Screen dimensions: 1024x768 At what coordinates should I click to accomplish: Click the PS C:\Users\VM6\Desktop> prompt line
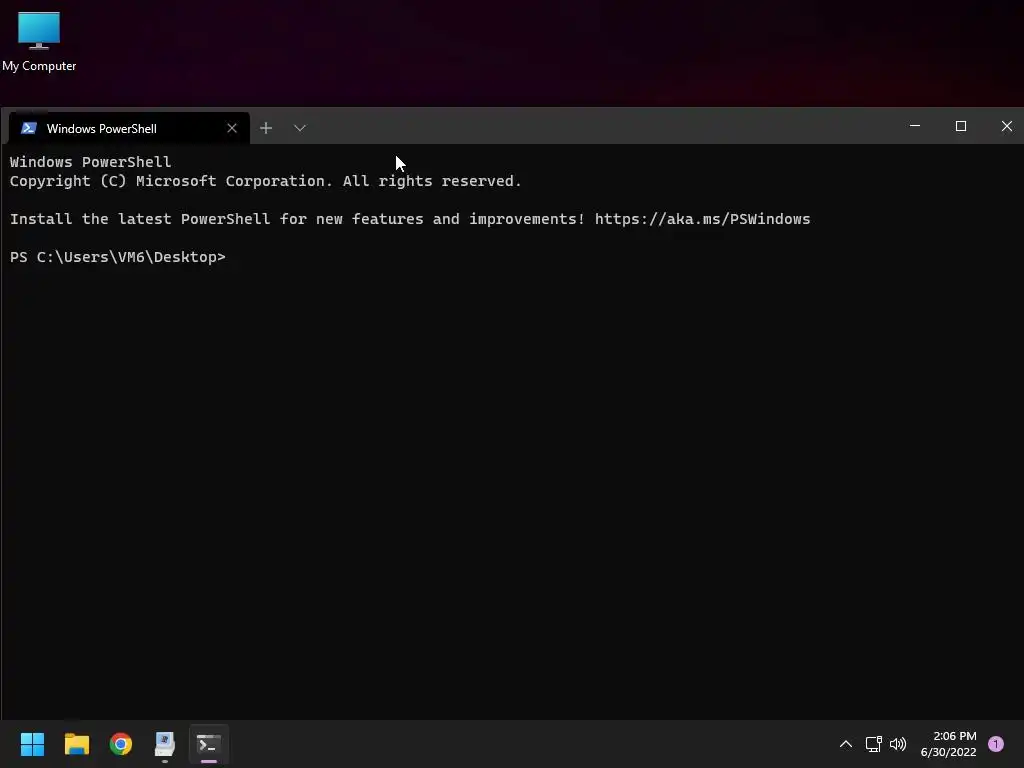pos(118,257)
